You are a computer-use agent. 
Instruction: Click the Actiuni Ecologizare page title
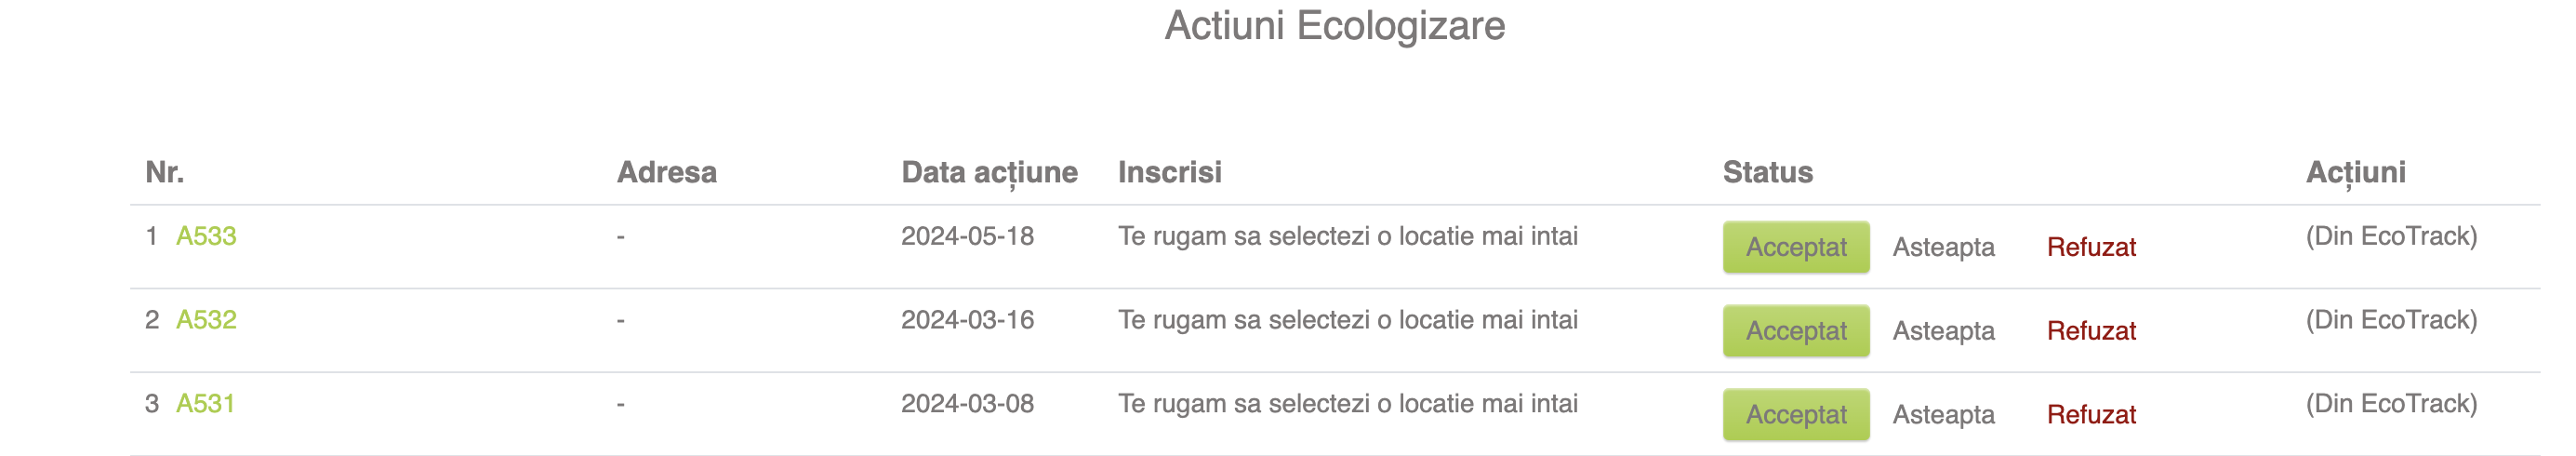point(1334,25)
